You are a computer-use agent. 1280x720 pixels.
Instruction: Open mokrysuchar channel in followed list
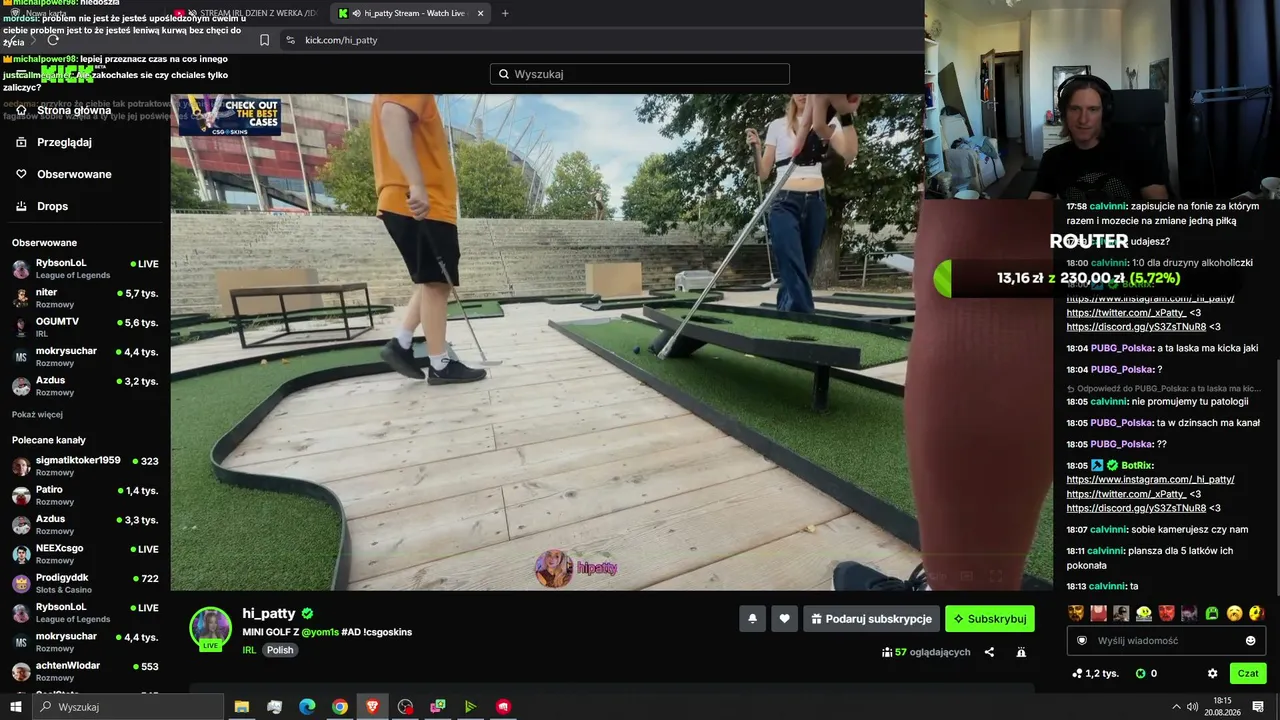pos(85,357)
